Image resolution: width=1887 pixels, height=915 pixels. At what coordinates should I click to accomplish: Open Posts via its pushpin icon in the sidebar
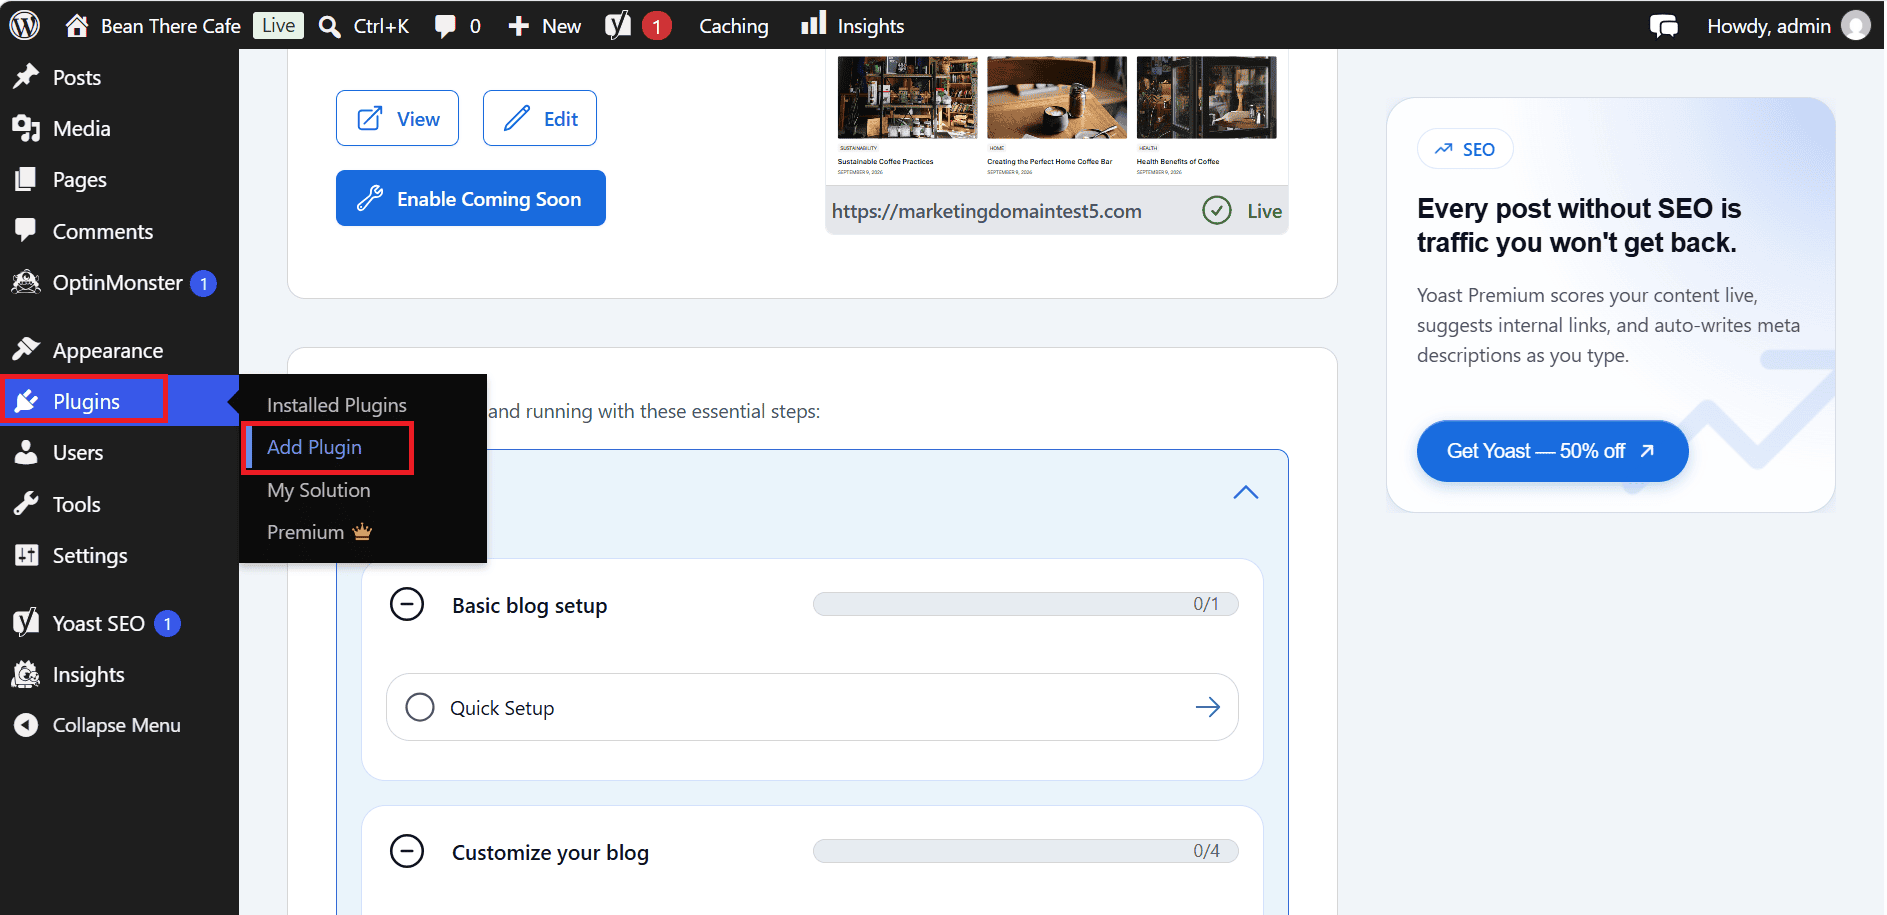pyautogui.click(x=26, y=77)
